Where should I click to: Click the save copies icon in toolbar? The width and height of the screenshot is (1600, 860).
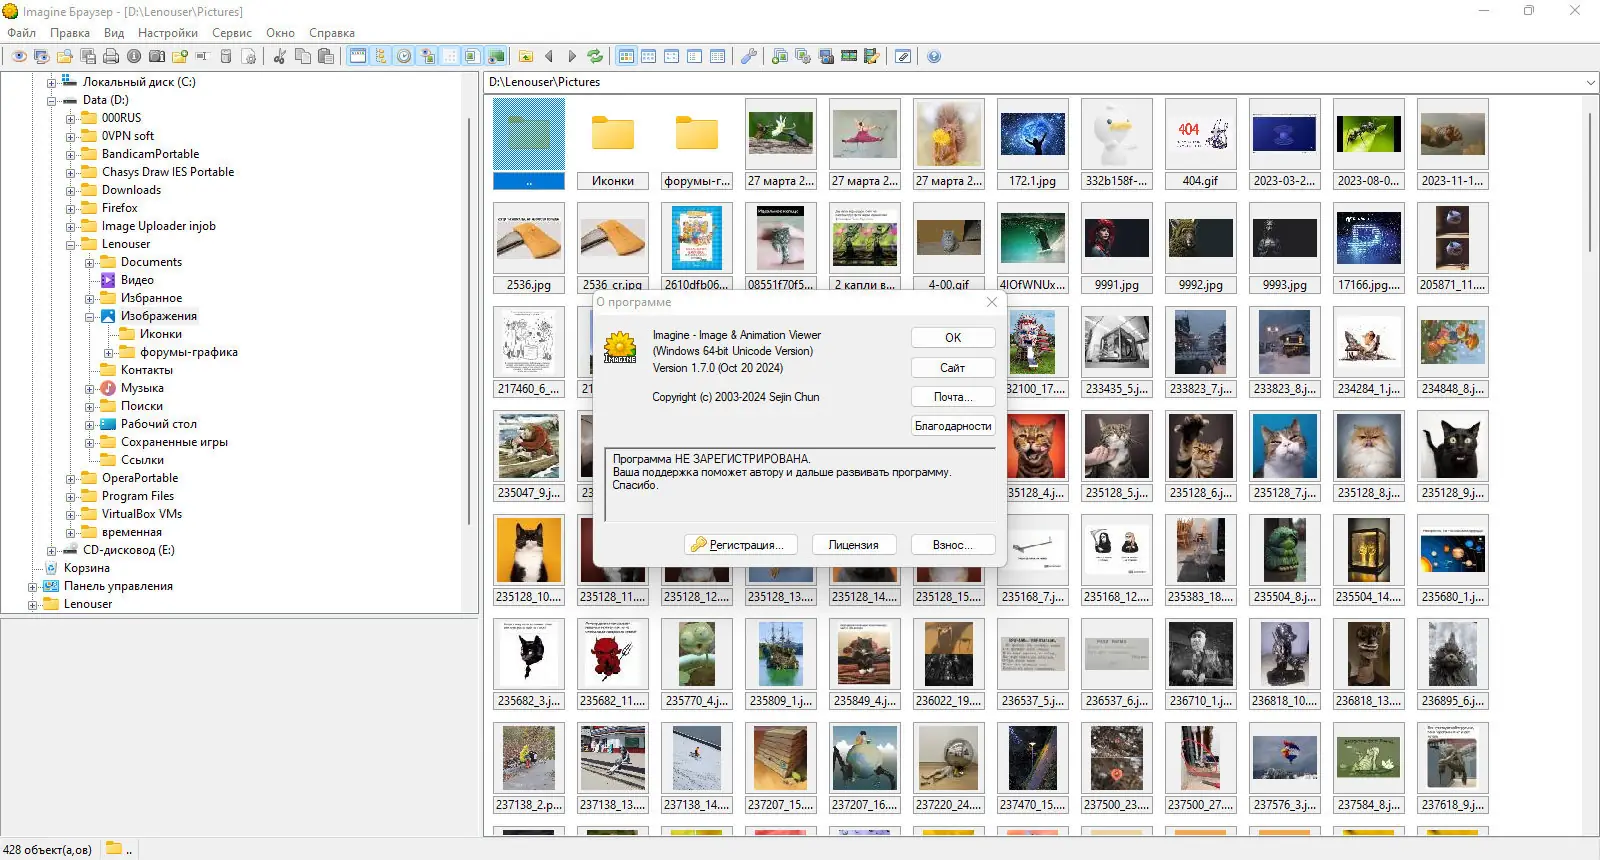tap(88, 57)
